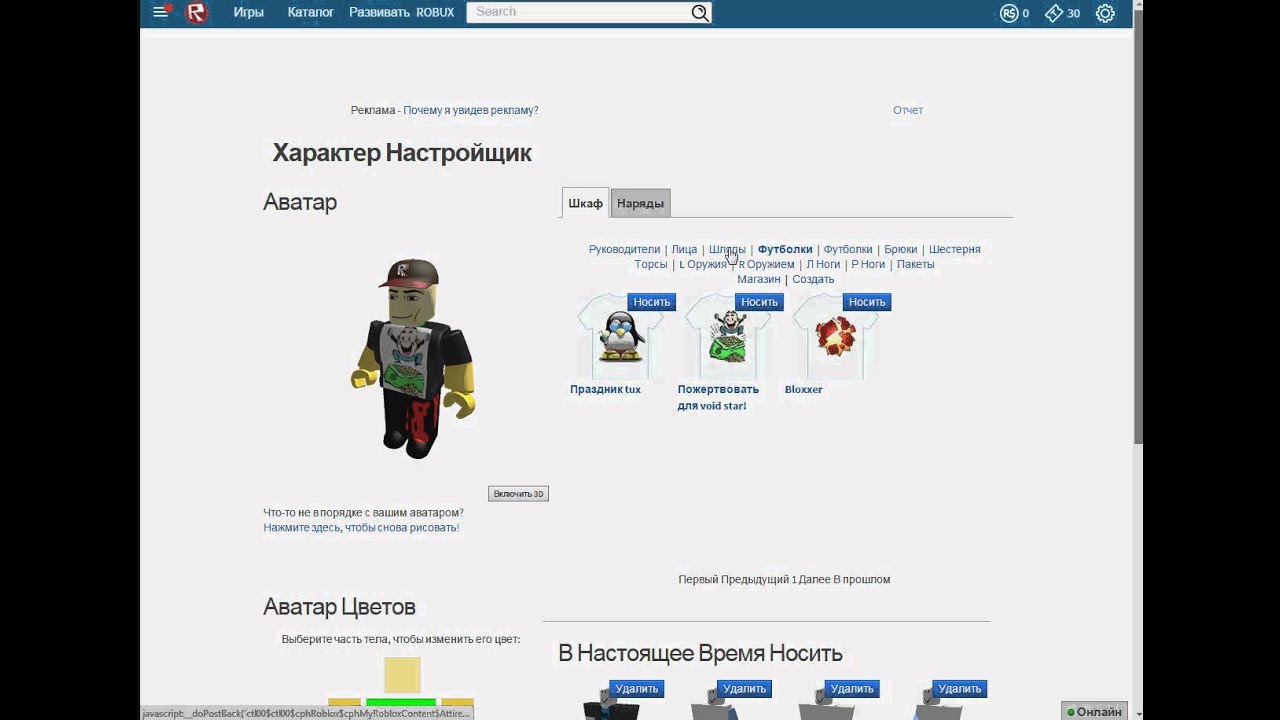Select the Шестерня category
1280x720 pixels.
(954, 249)
